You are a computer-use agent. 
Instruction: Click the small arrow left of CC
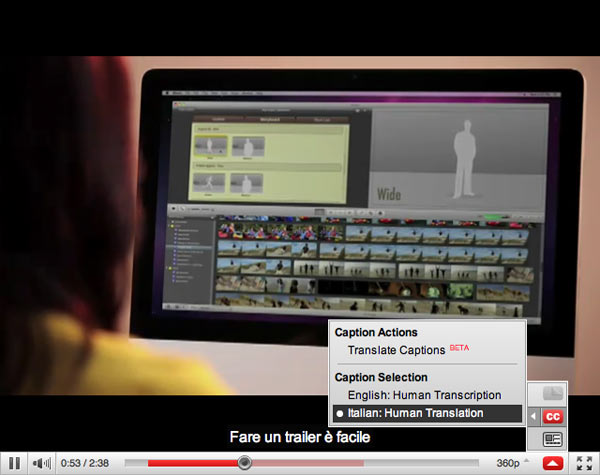coord(533,416)
